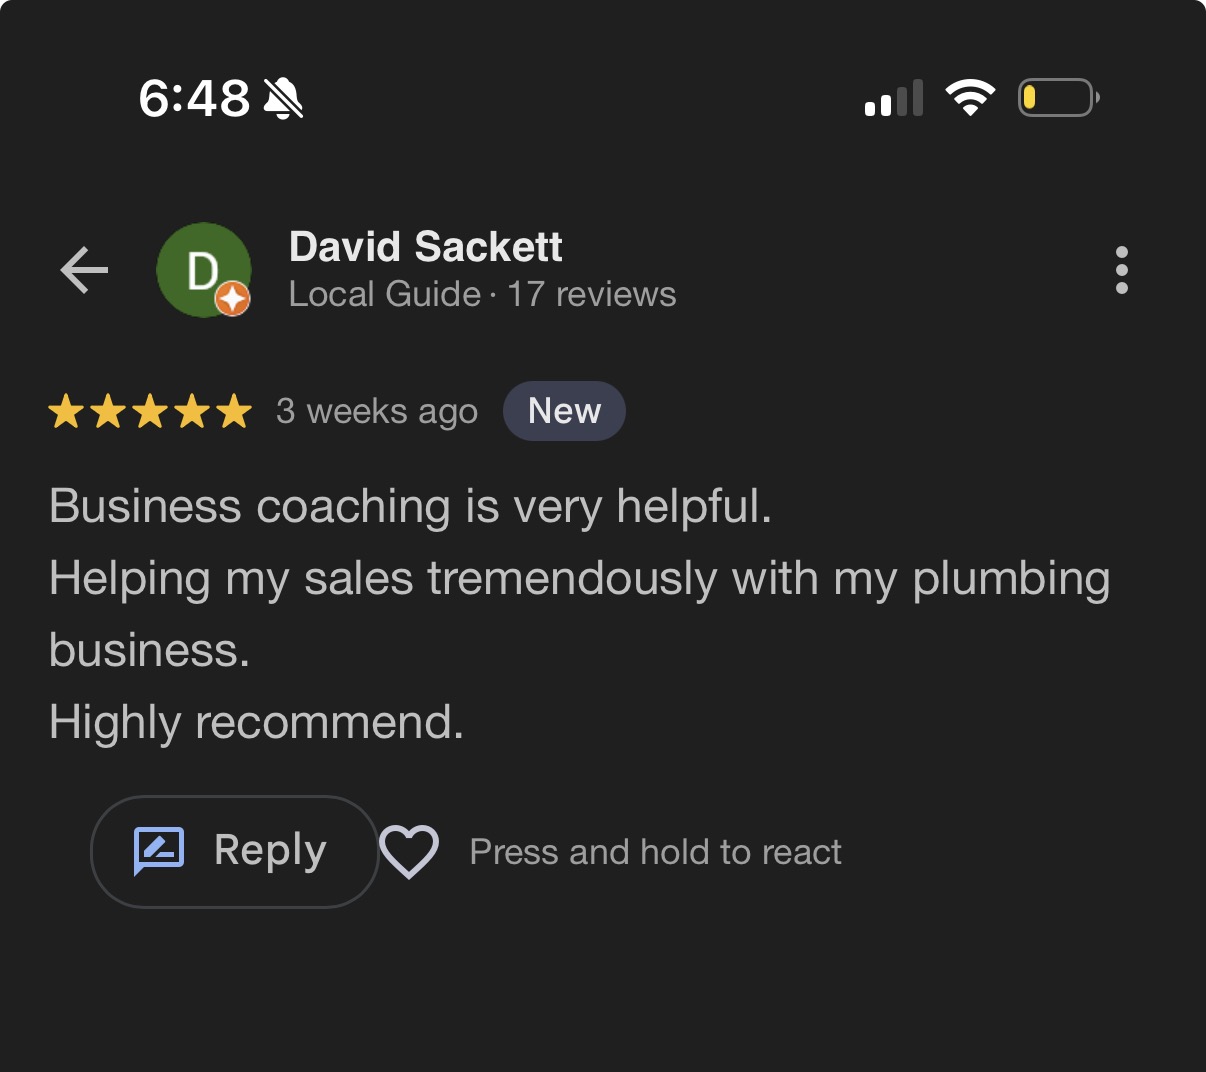Tap the Local Guide · 17 reviews text
The height and width of the screenshot is (1072, 1206).
(482, 295)
